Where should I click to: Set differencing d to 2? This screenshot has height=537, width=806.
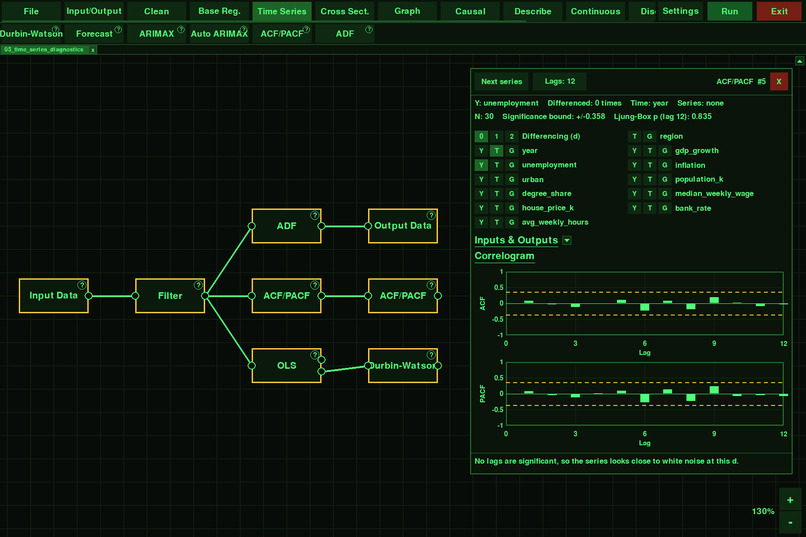tap(511, 136)
